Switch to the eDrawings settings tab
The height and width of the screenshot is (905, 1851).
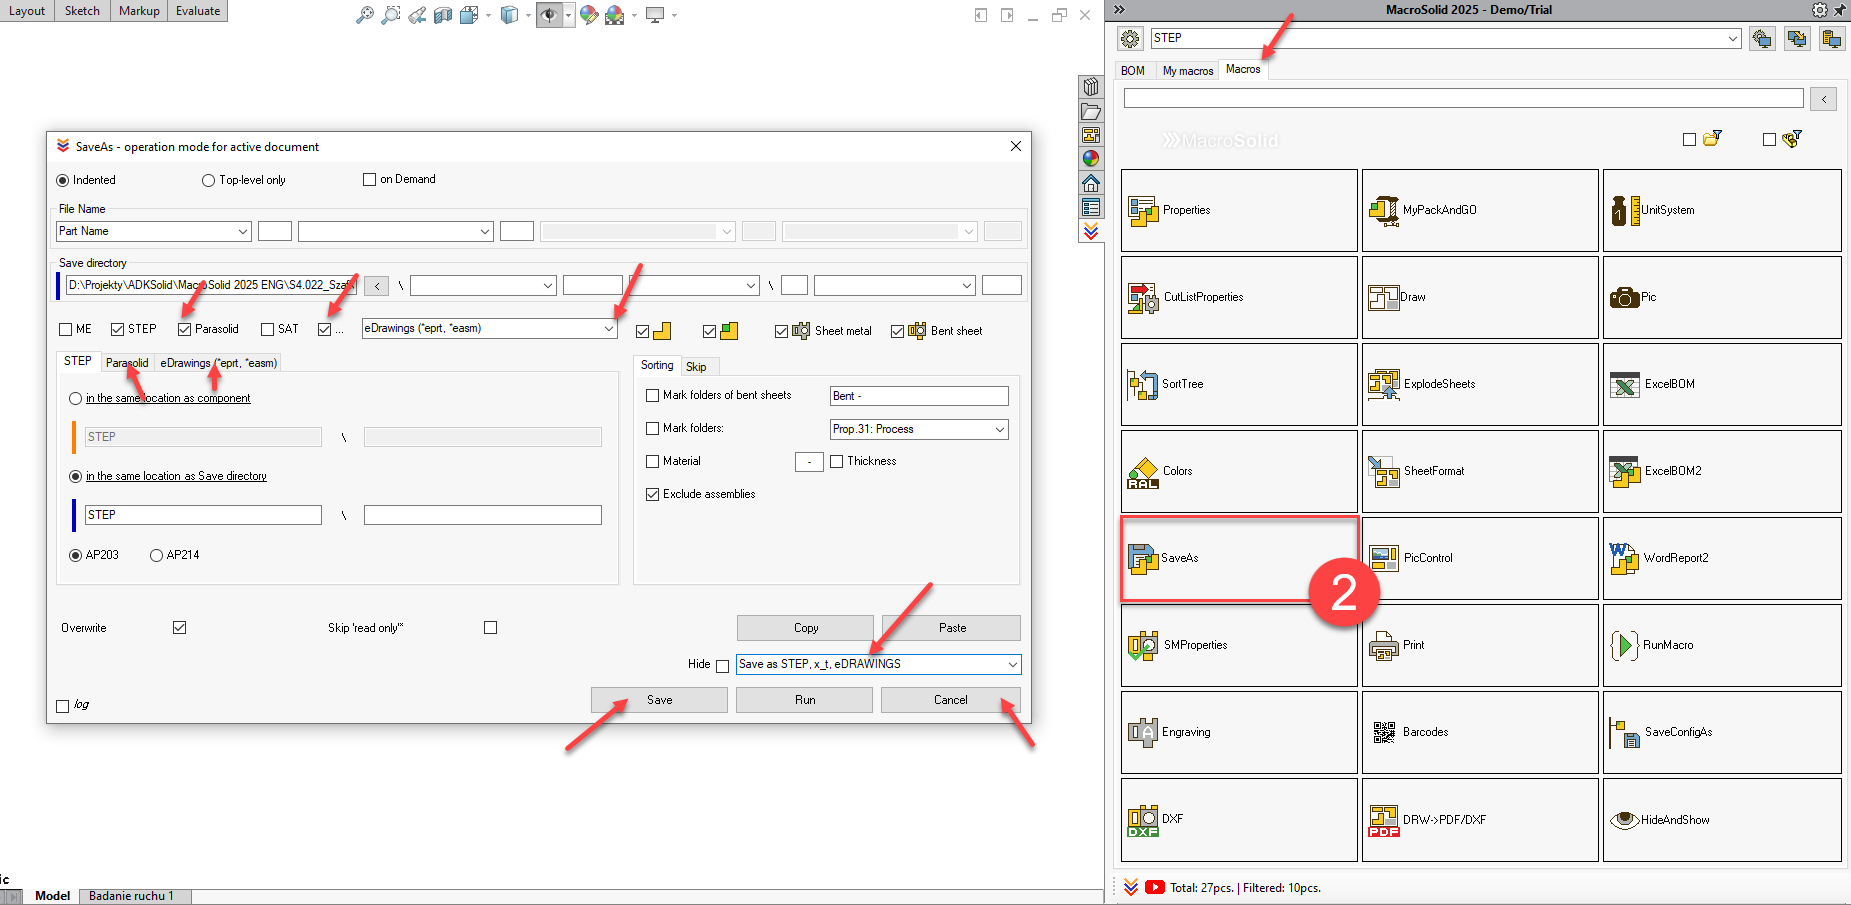218,363
